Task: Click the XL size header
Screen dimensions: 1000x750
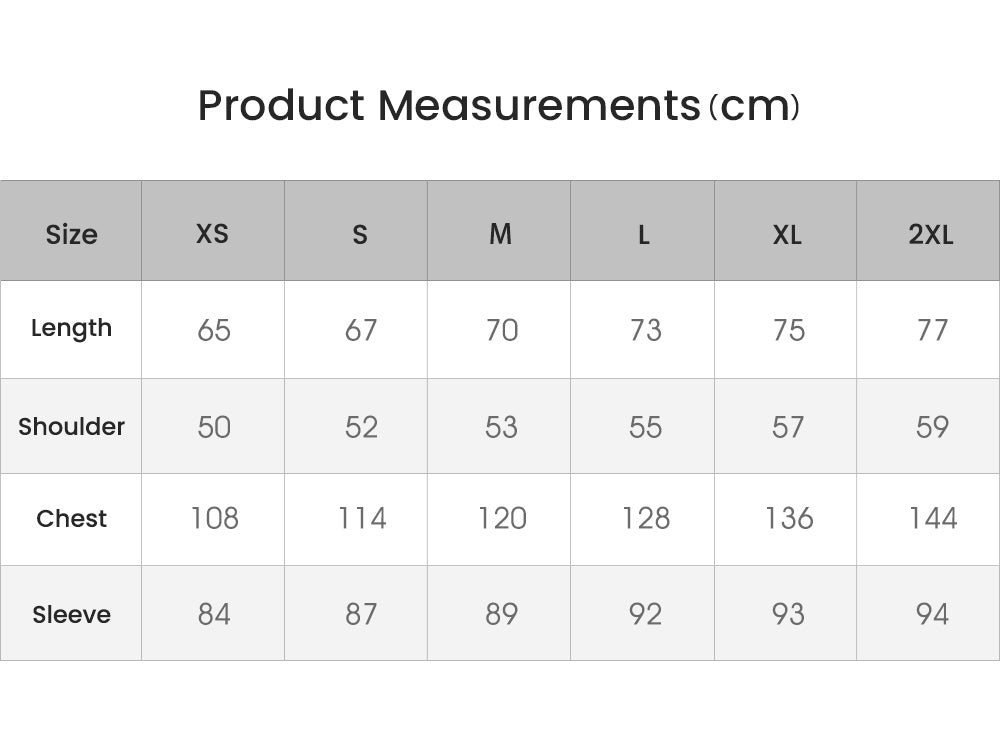Action: [787, 234]
